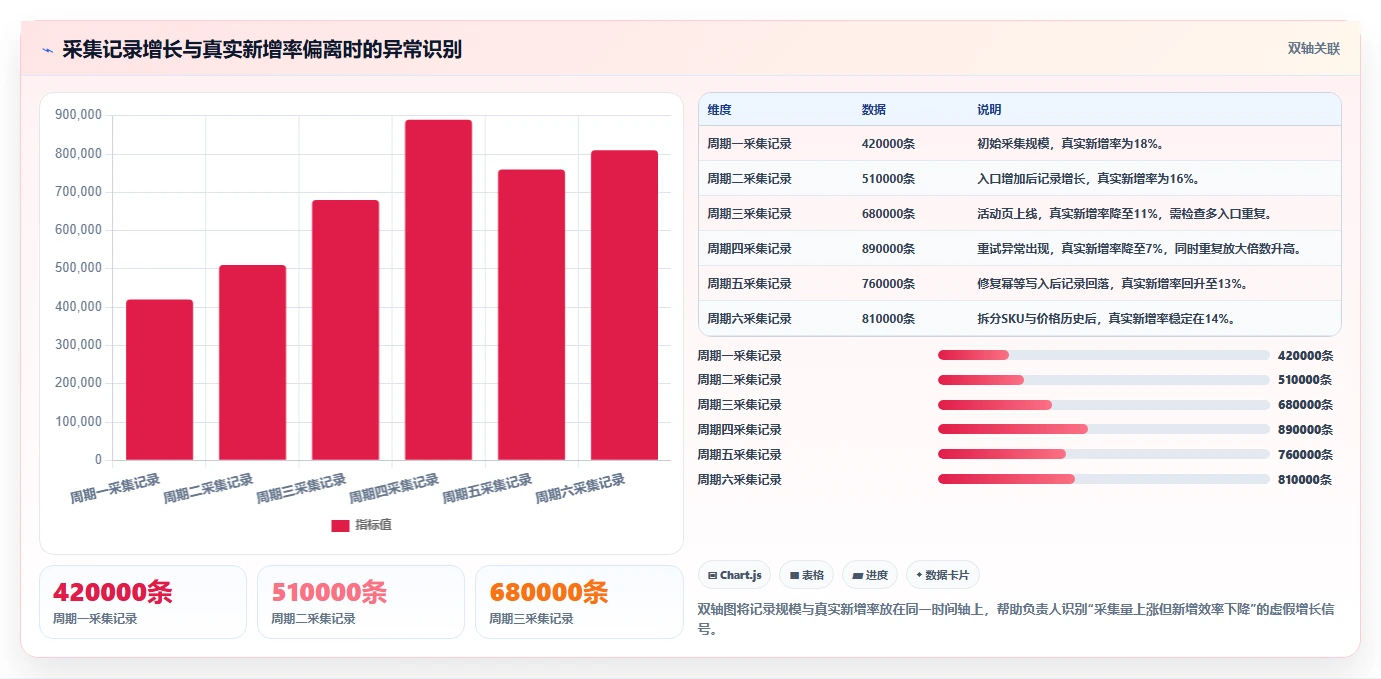This screenshot has height=679, width=1381.
Task: Click table value 510000条
Action: click(888, 179)
